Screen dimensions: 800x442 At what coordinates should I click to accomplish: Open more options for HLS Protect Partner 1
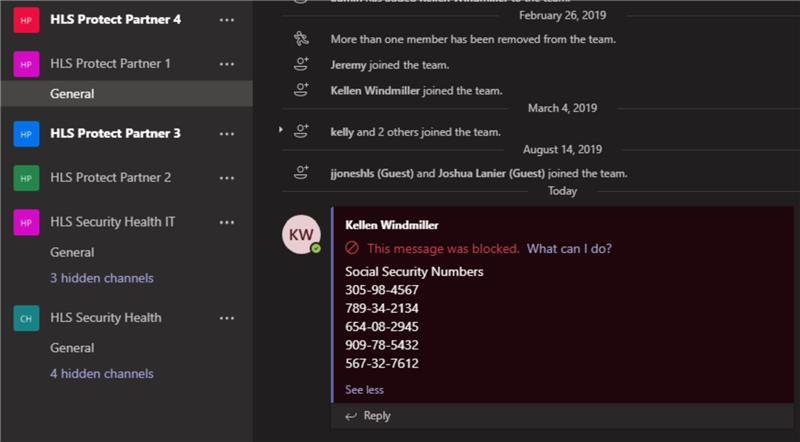227,64
